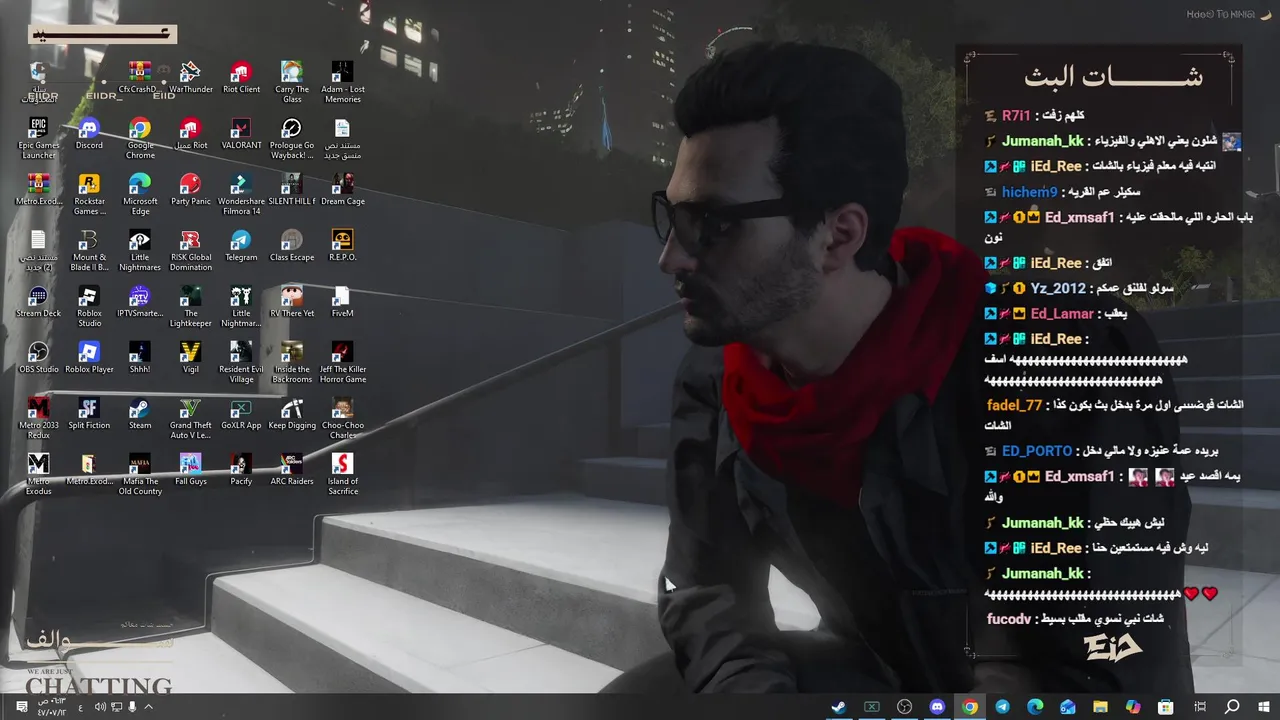Viewport: 1280px width, 720px height.
Task: Launch the SILENT HILL f desktop icon
Action: (x=292, y=190)
